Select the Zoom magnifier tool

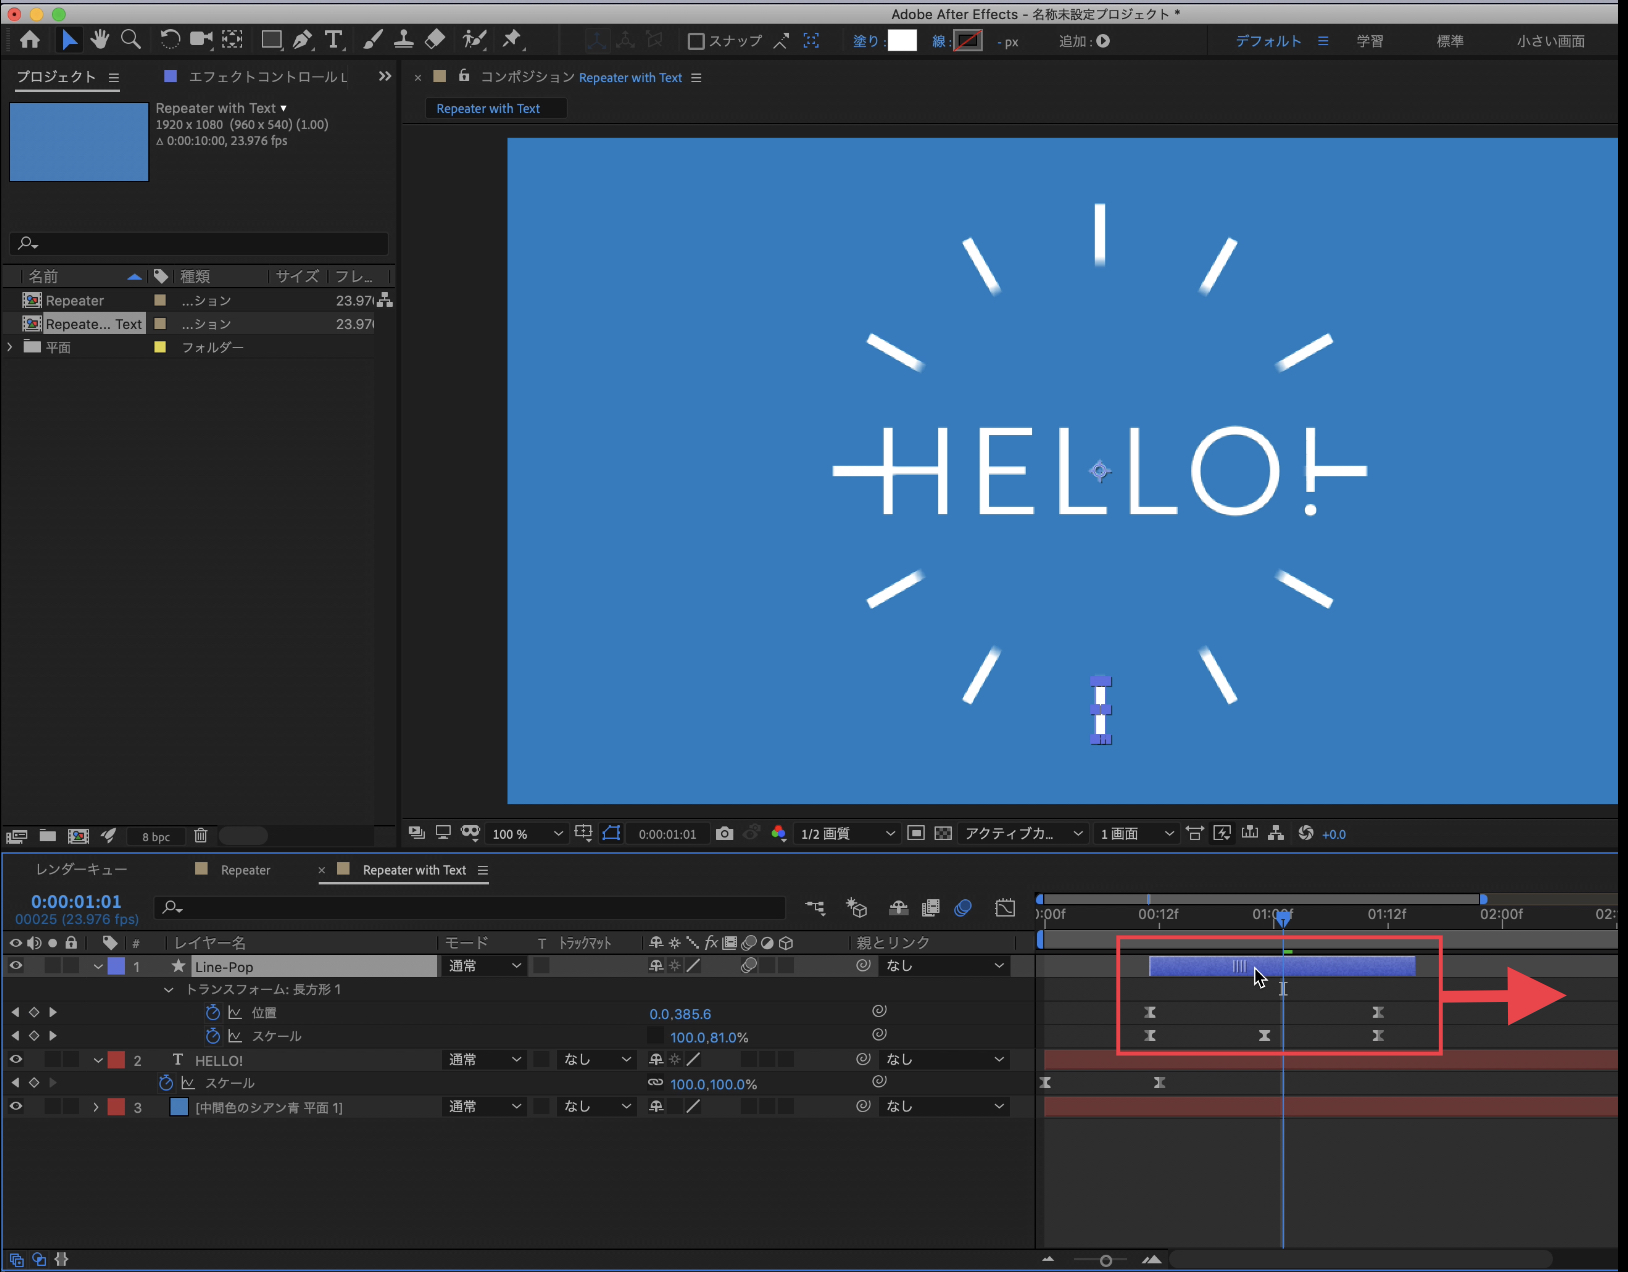point(130,40)
